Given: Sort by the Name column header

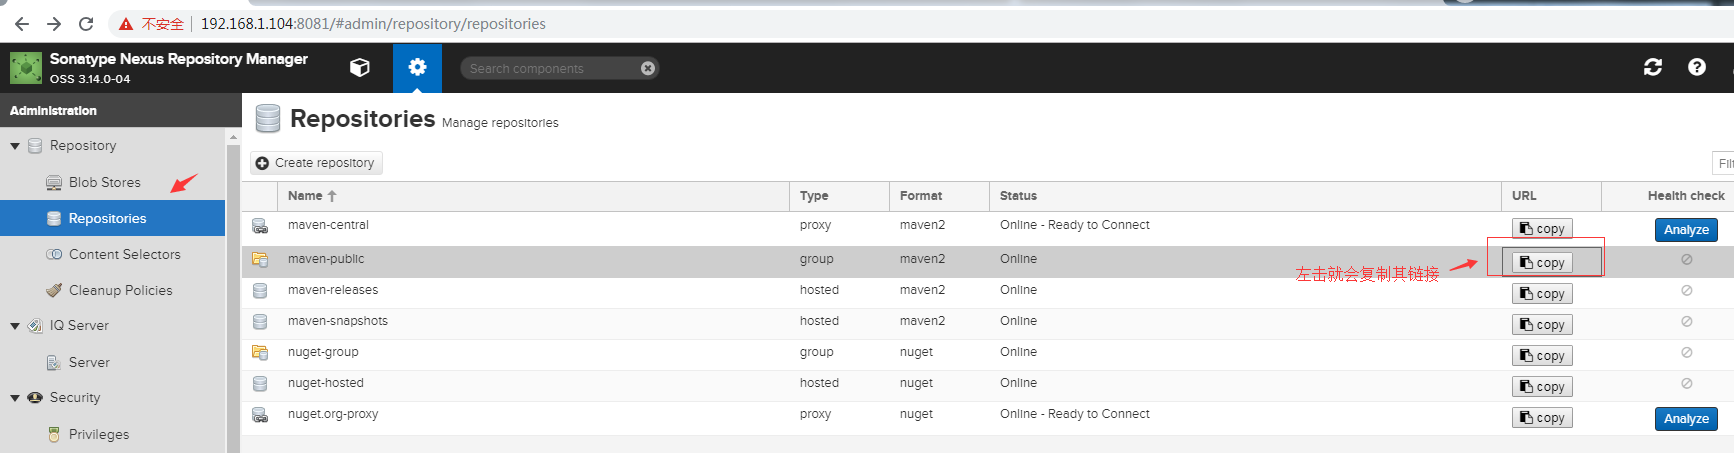Looking at the screenshot, I should point(306,196).
